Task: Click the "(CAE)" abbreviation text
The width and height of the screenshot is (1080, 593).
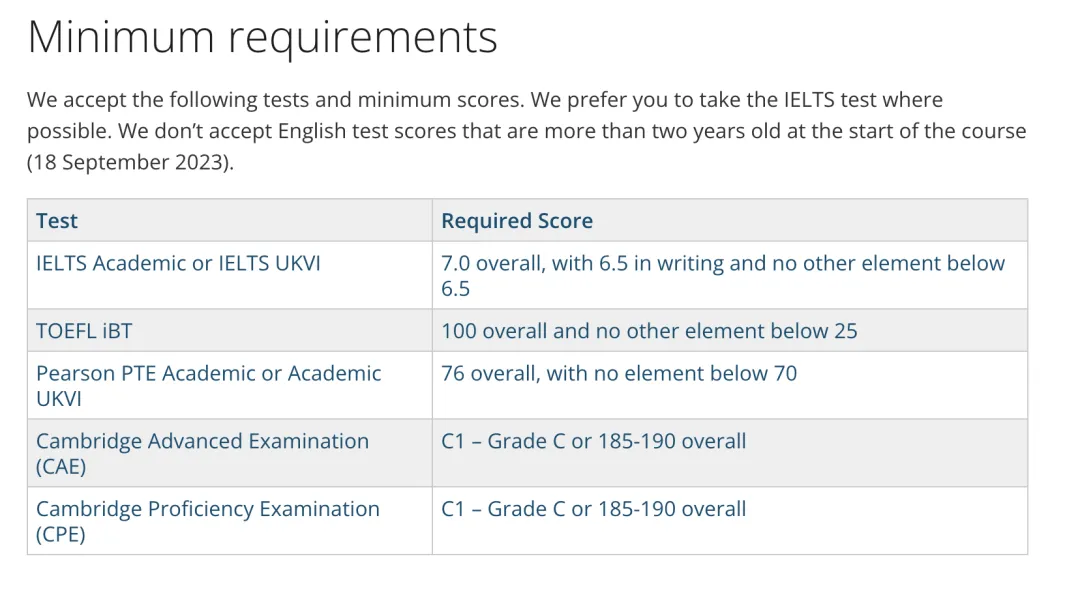Action: click(61, 467)
